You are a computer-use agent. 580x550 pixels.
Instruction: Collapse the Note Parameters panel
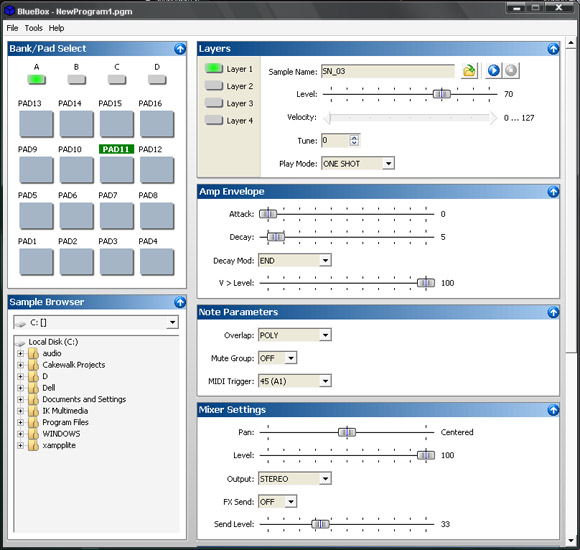(553, 312)
